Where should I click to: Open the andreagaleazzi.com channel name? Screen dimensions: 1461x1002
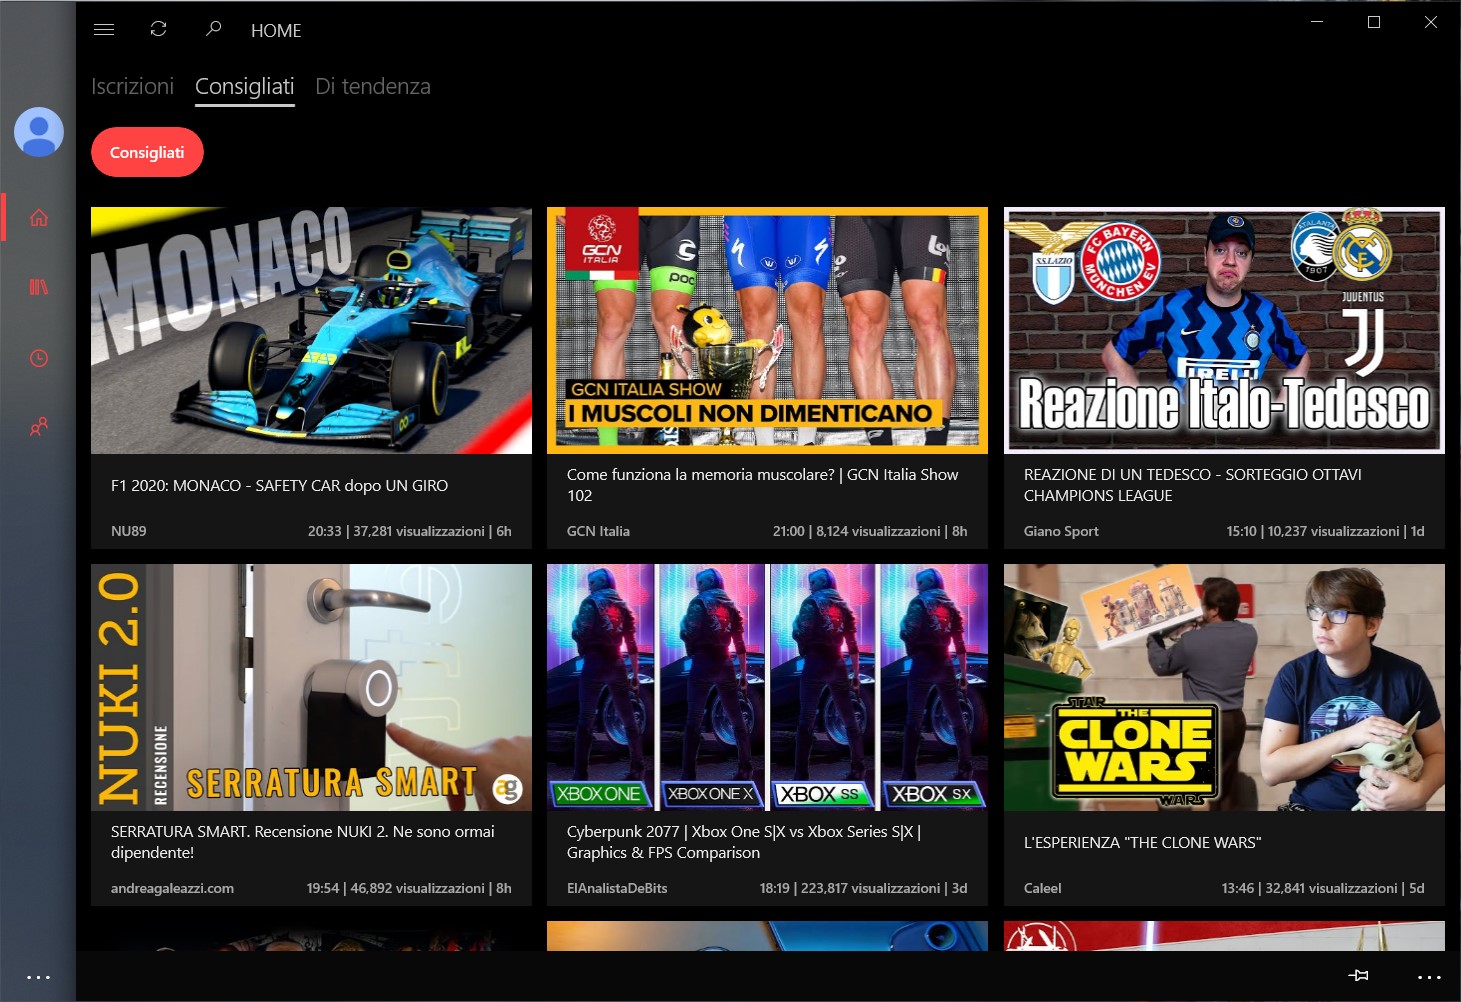point(172,889)
